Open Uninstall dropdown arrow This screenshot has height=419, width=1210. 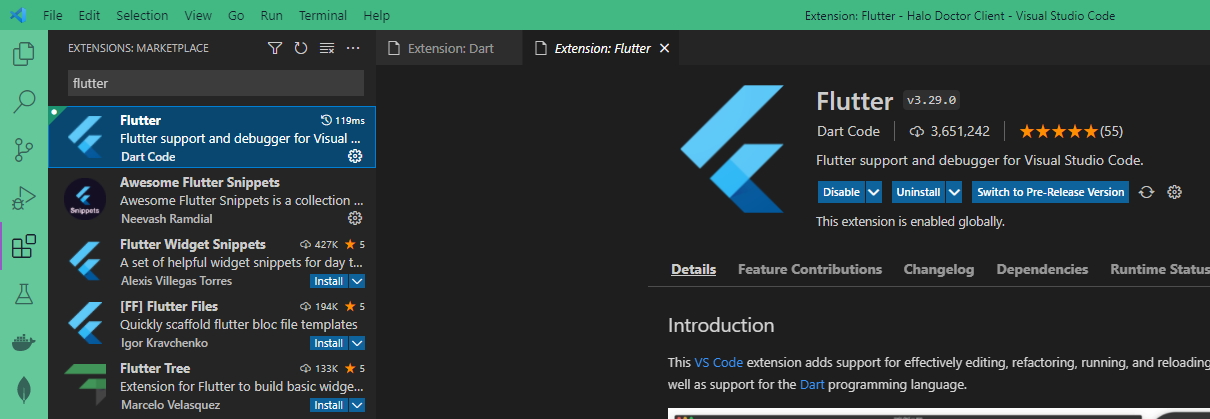(954, 192)
